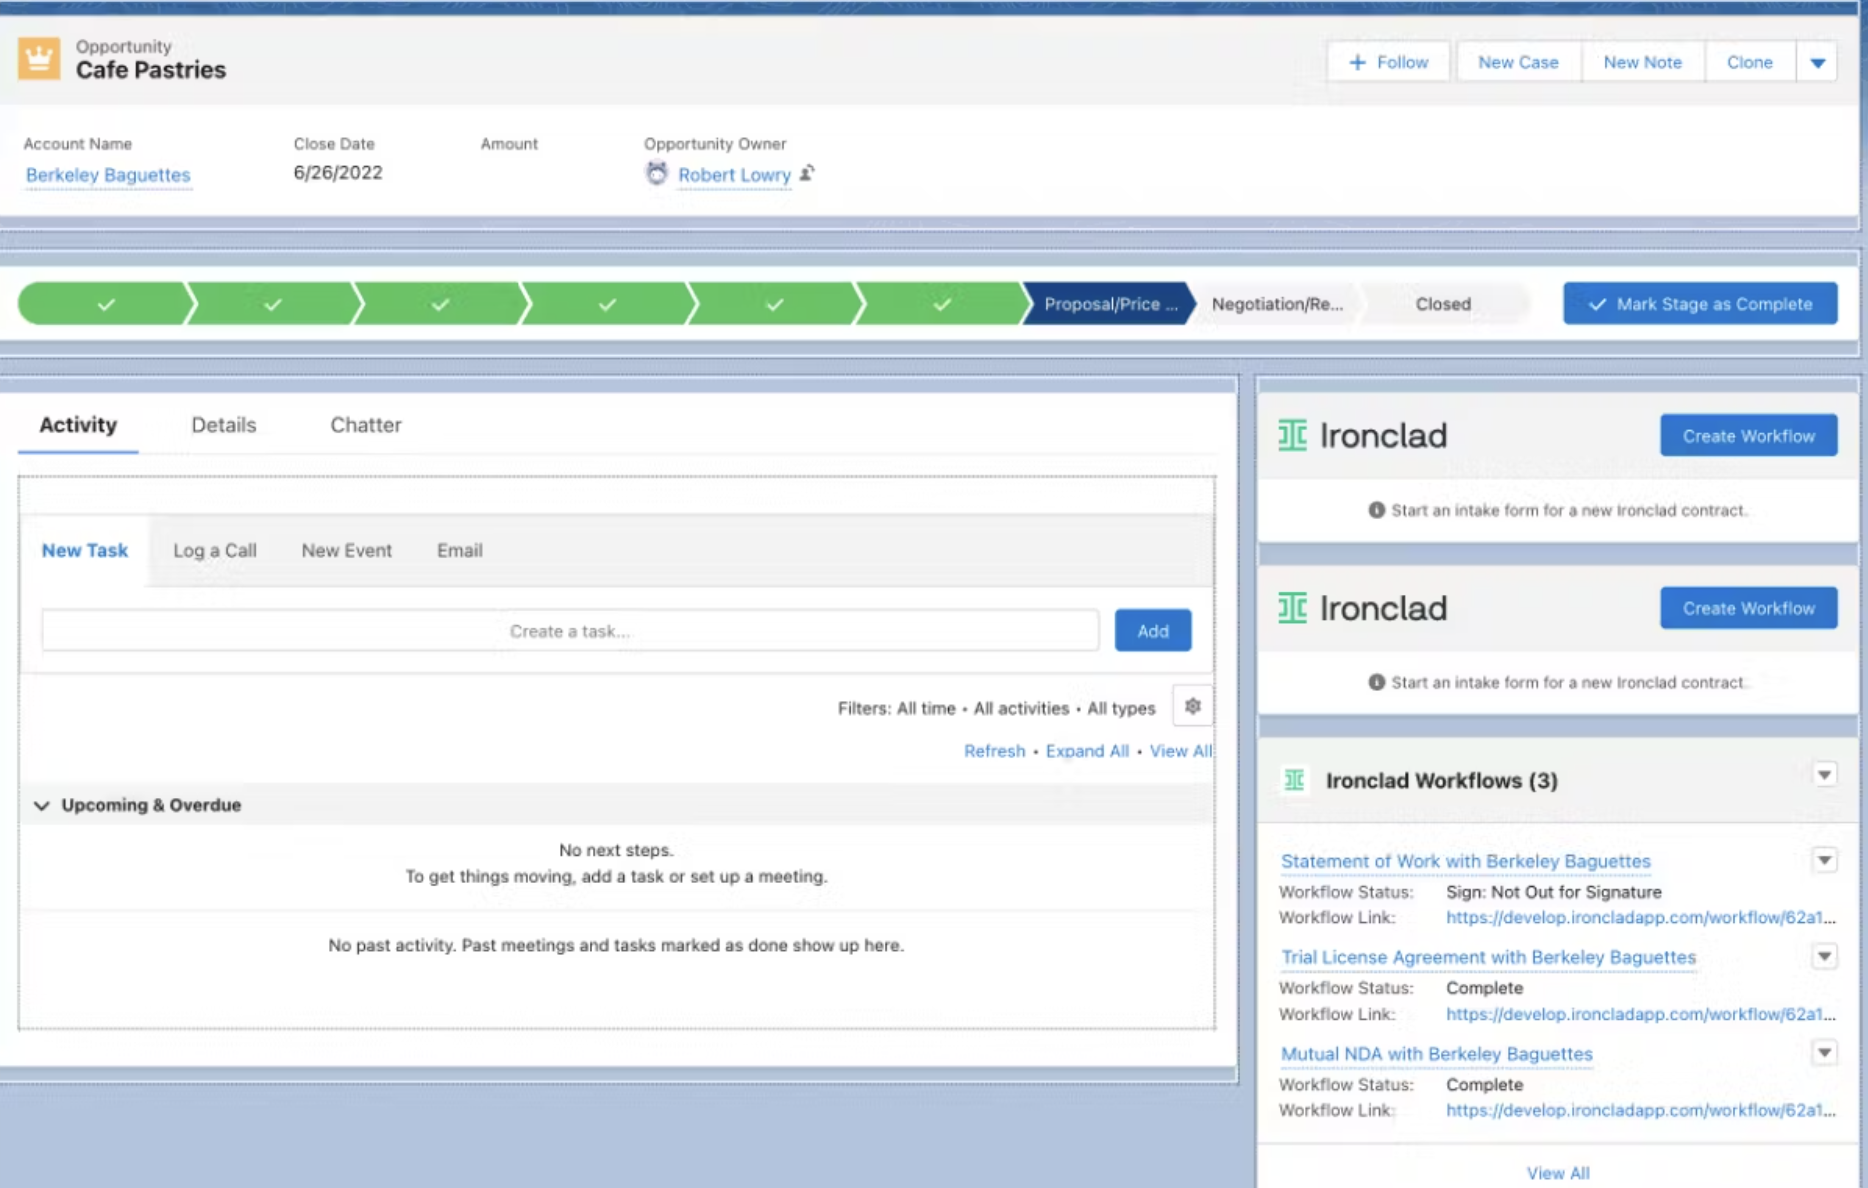Image resolution: width=1868 pixels, height=1188 pixels.
Task: Select the second completed stage in path
Action: (x=272, y=304)
